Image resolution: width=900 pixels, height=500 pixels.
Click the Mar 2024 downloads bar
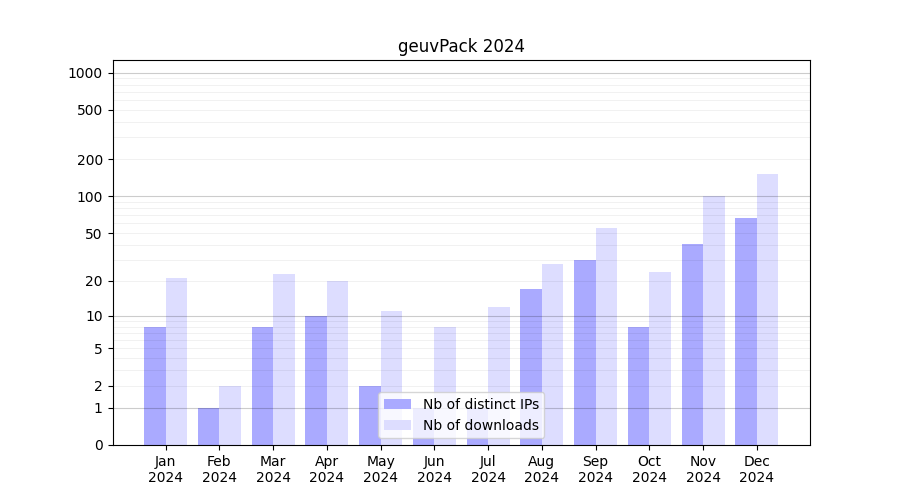click(284, 359)
